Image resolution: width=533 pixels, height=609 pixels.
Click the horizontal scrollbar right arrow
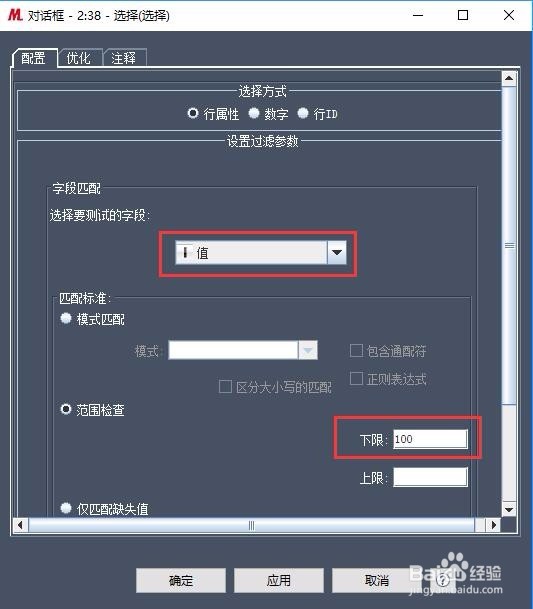pyautogui.click(x=493, y=525)
